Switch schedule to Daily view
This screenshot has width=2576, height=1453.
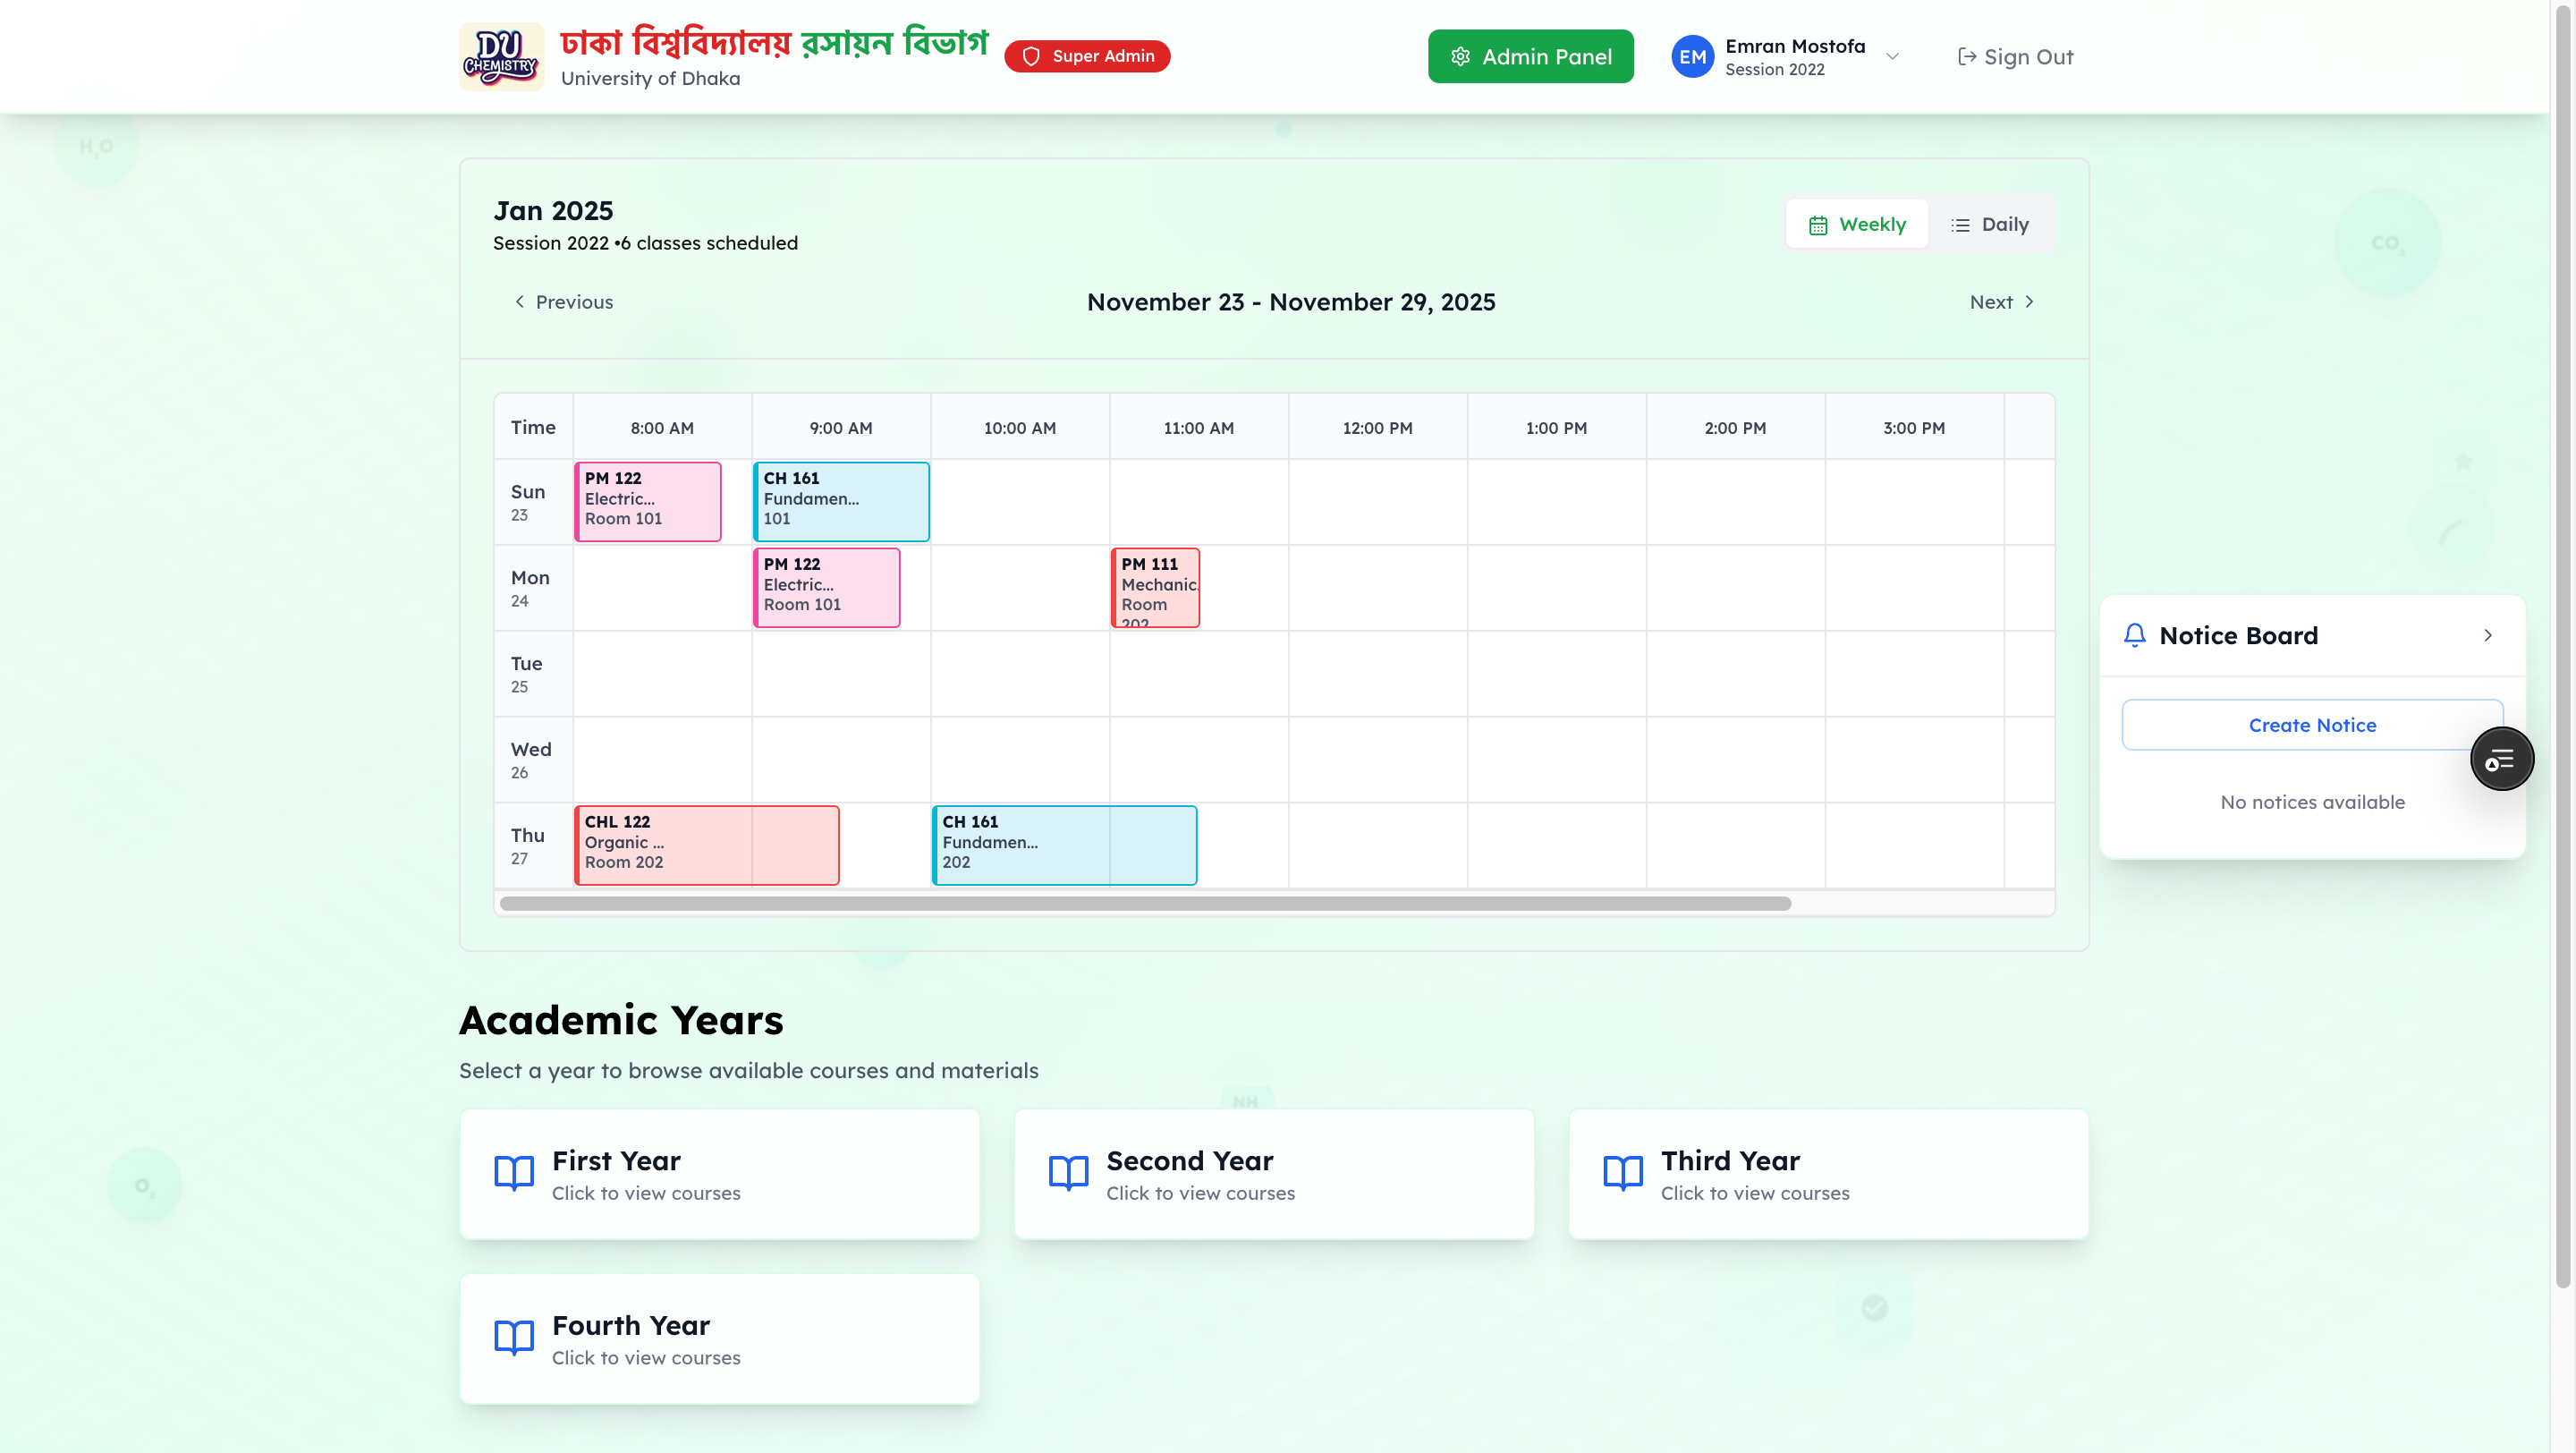(x=1990, y=224)
